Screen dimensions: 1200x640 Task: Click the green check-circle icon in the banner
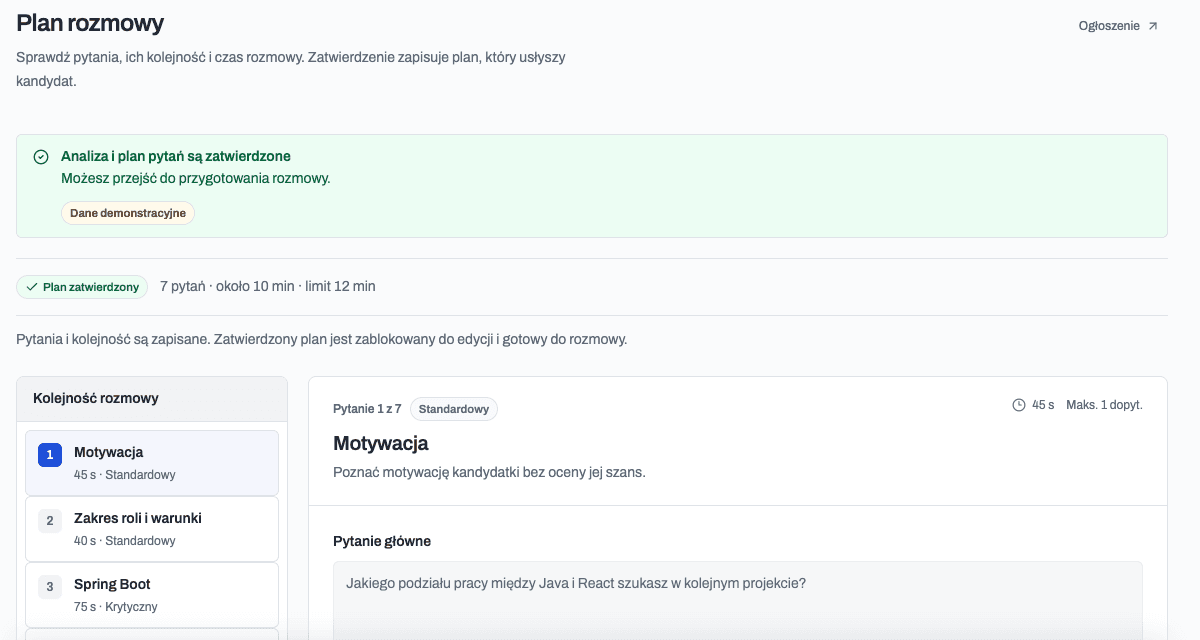41,157
